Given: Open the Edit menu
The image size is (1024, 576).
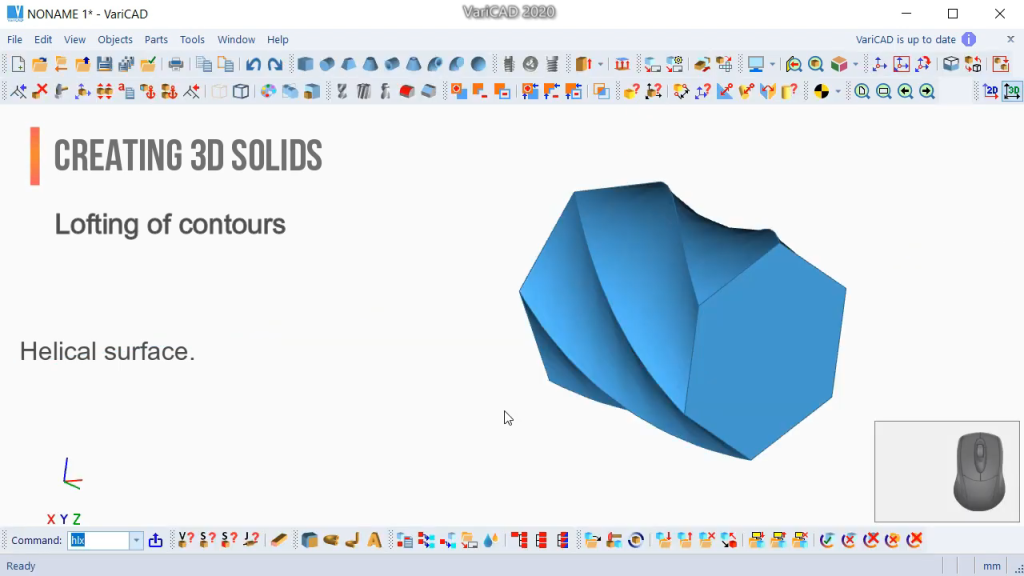Looking at the screenshot, I should pyautogui.click(x=43, y=39).
